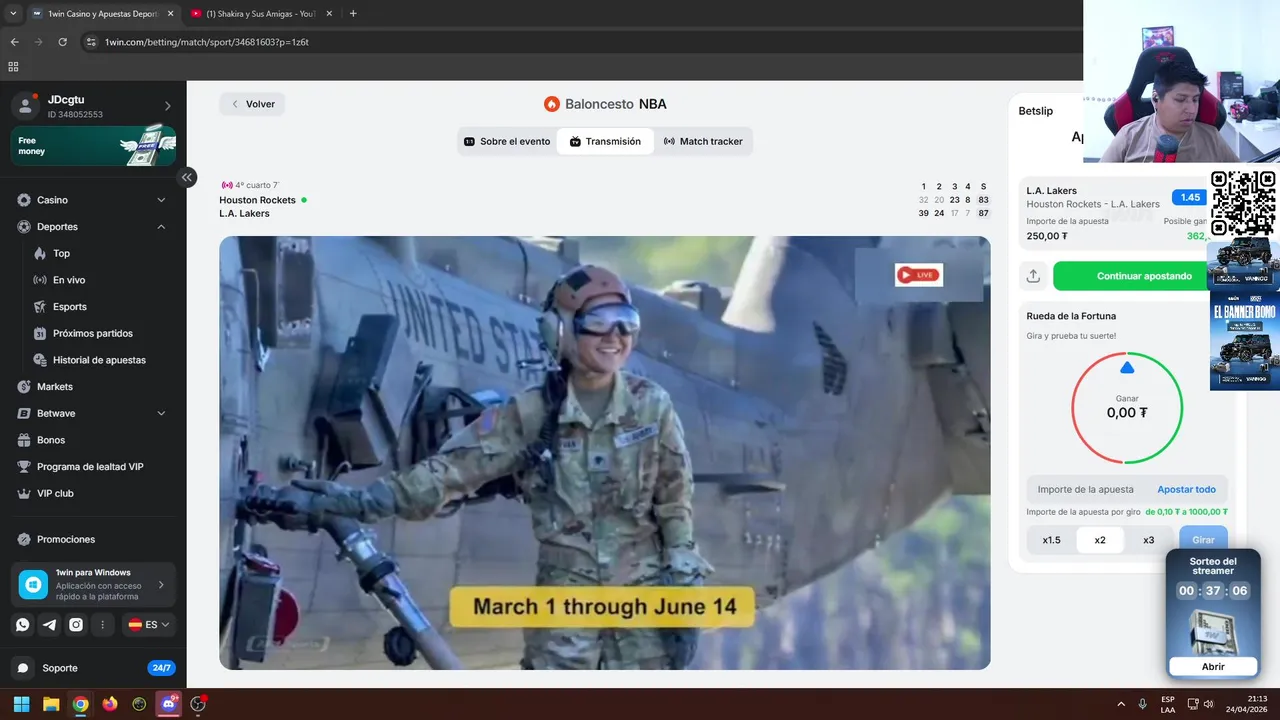Open the 1win para Windows app card
Screen dimensions: 1280x720
coord(93,584)
